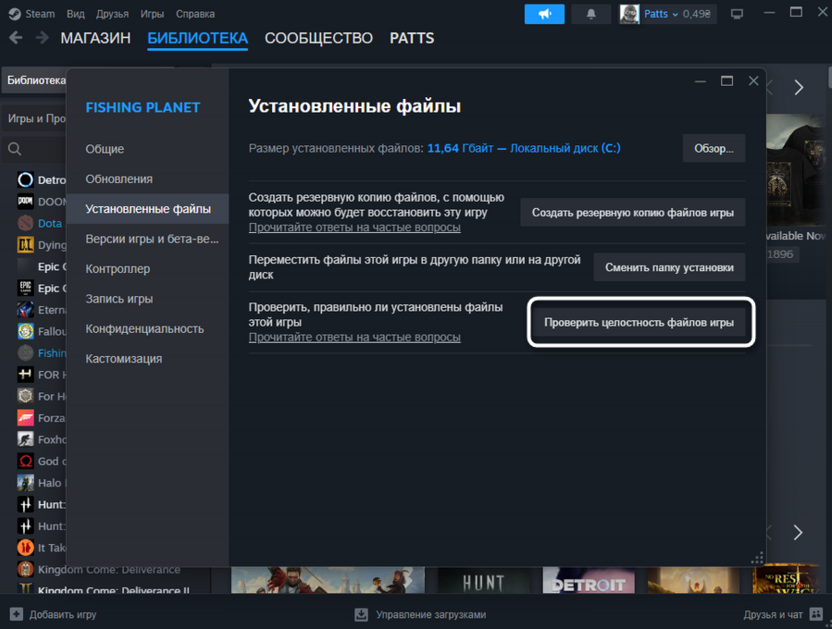The width and height of the screenshot is (832, 629).
Task: Click the library search magnifier icon
Action: point(15,149)
